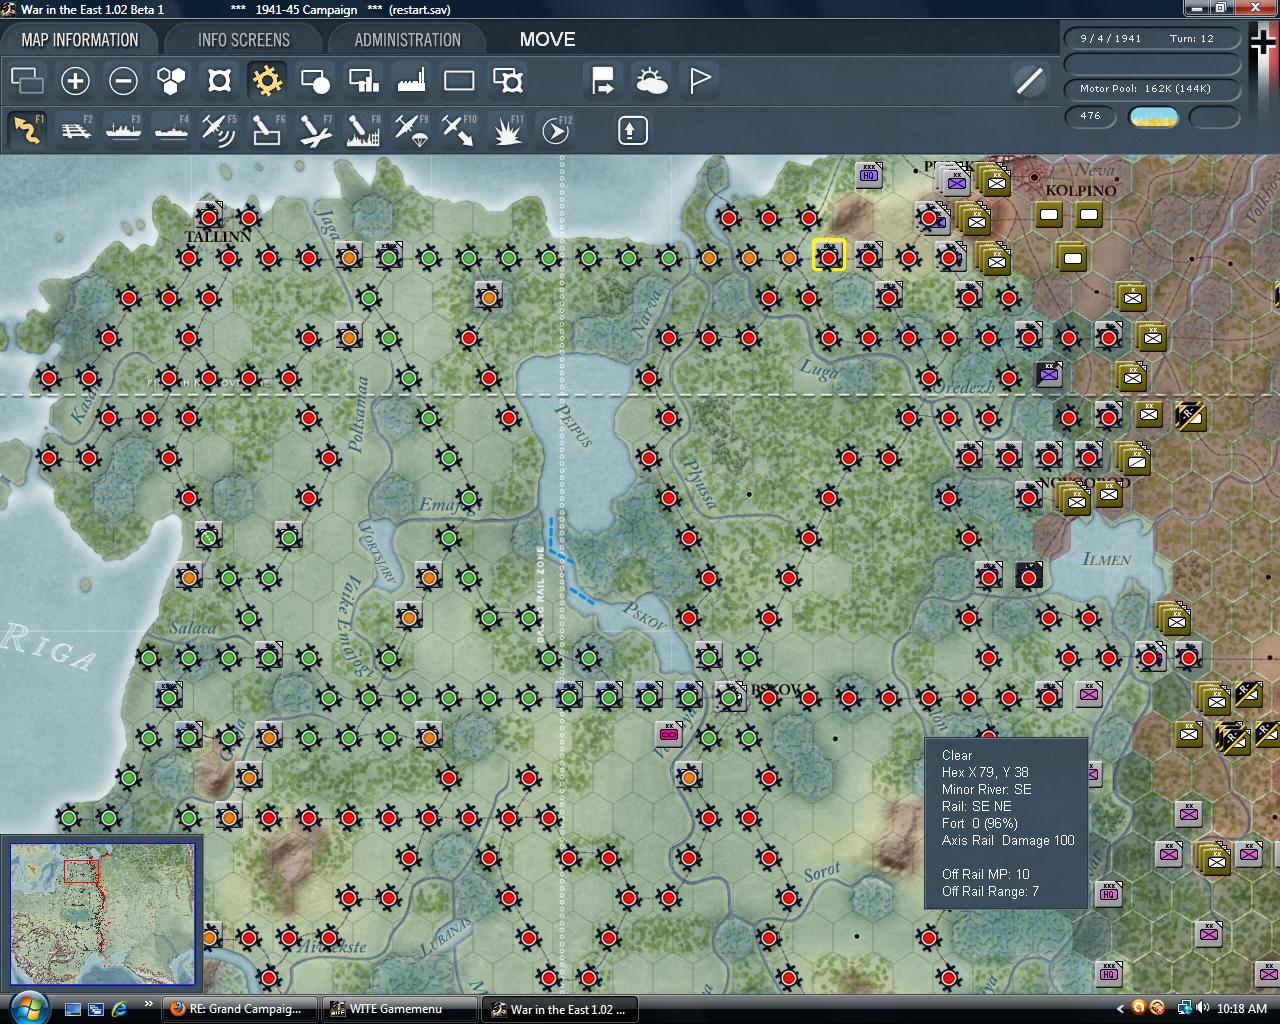Toggle the highlighted rail damage gear icon
Image resolution: width=1280 pixels, height=1024 pixels.
coord(267,80)
